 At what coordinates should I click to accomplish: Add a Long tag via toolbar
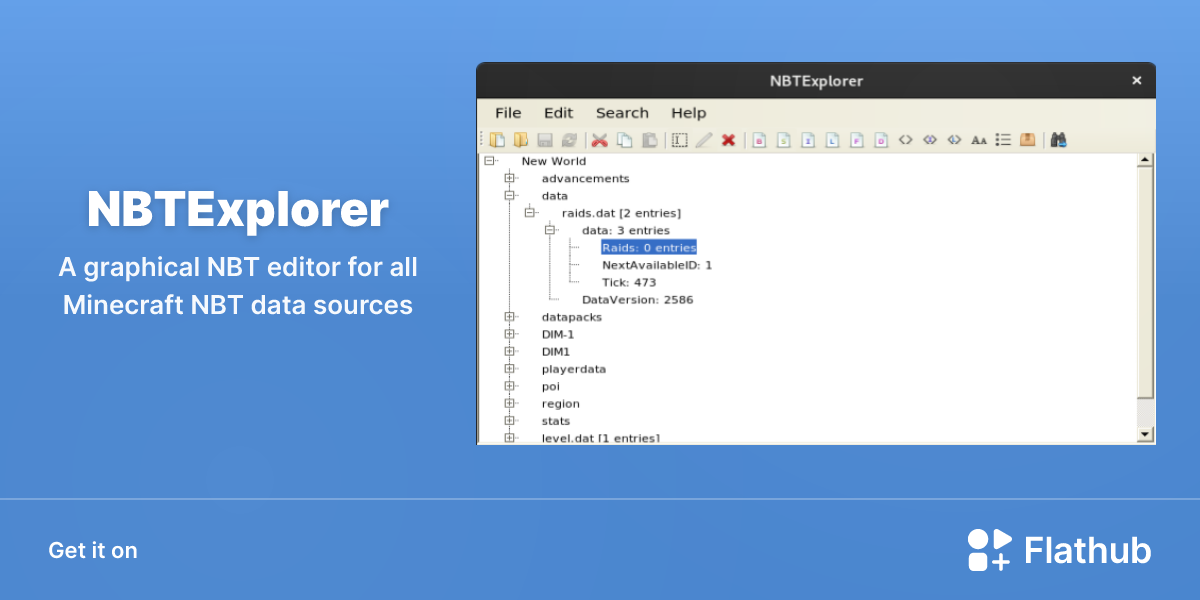tap(832, 140)
